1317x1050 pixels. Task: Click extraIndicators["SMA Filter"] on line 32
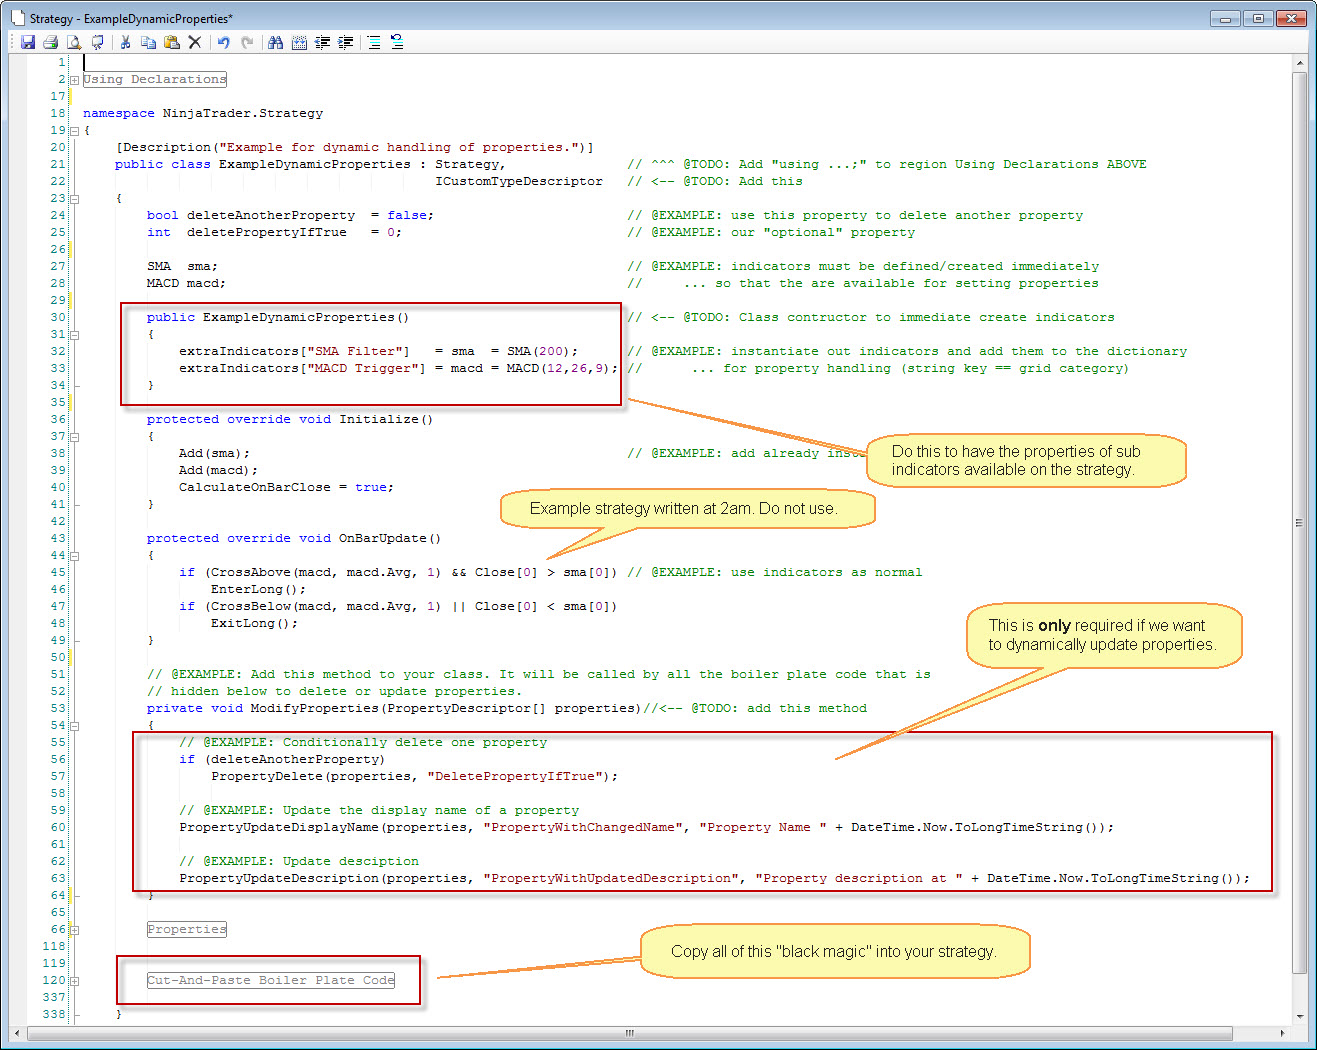(x=295, y=351)
